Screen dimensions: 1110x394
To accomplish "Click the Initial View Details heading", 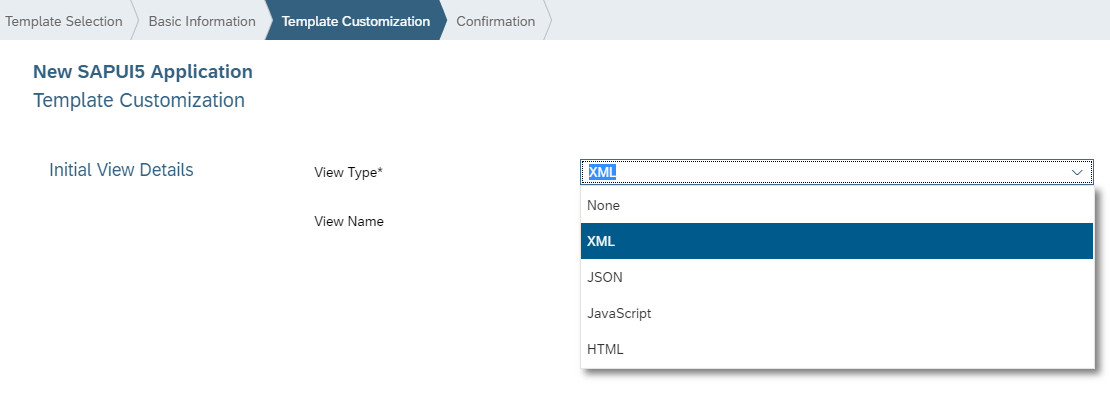I will (121, 170).
